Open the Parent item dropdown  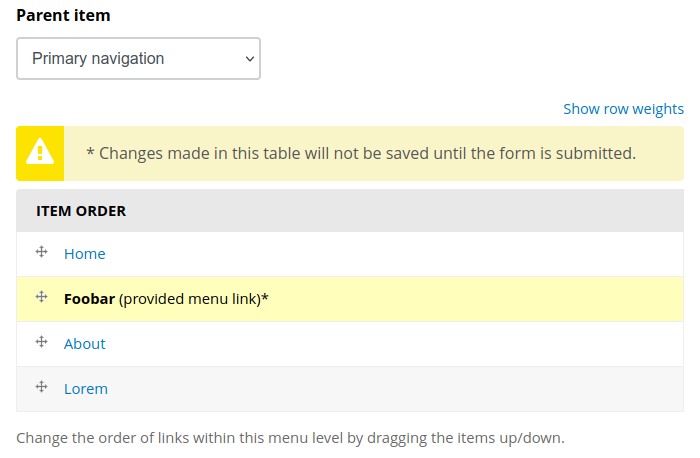tap(138, 58)
